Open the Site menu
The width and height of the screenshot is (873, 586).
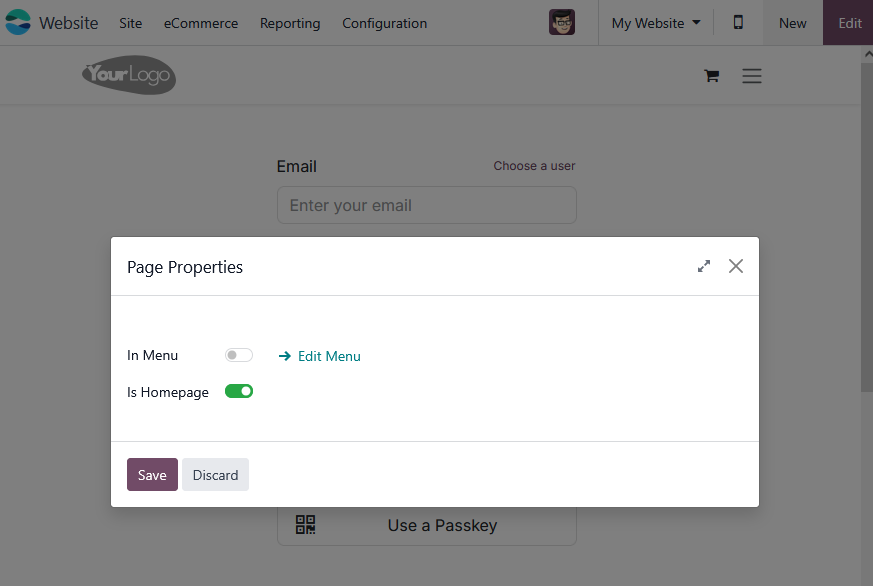pos(130,23)
